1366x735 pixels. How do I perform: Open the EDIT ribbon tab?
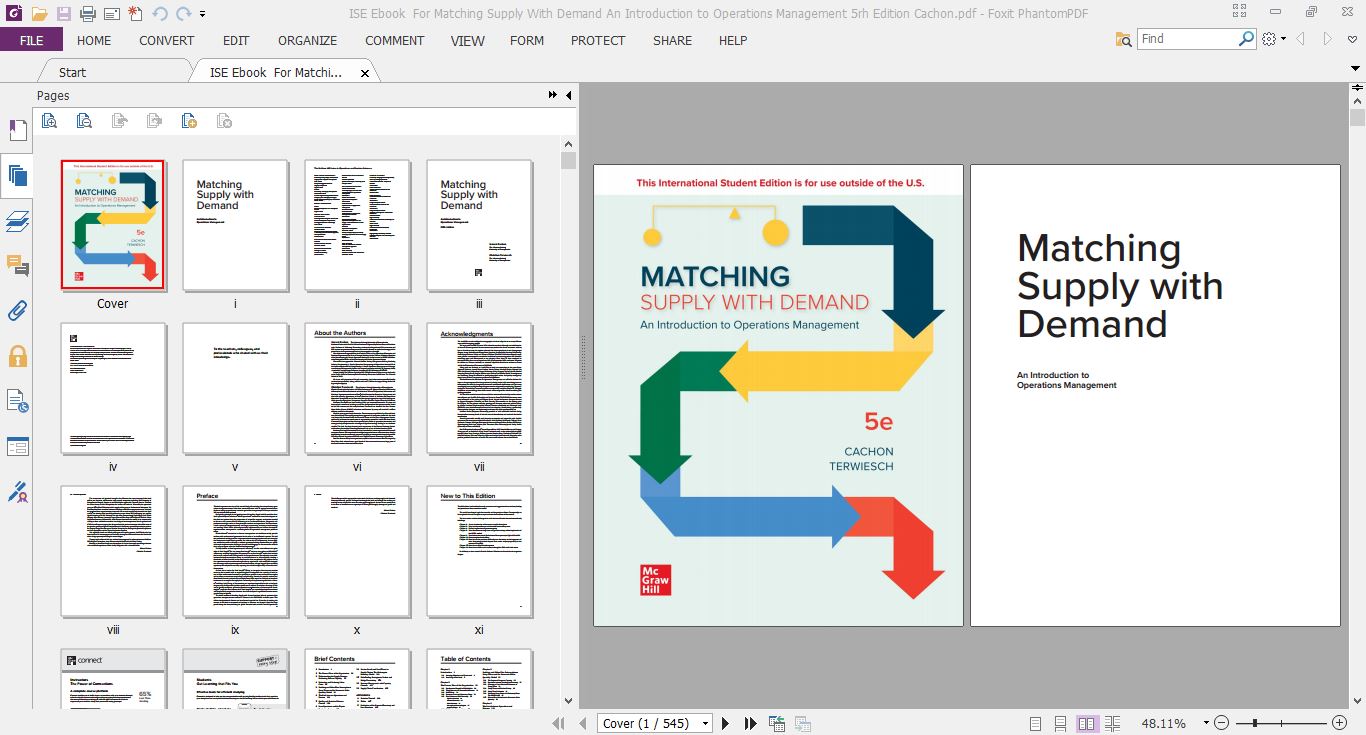click(x=236, y=40)
